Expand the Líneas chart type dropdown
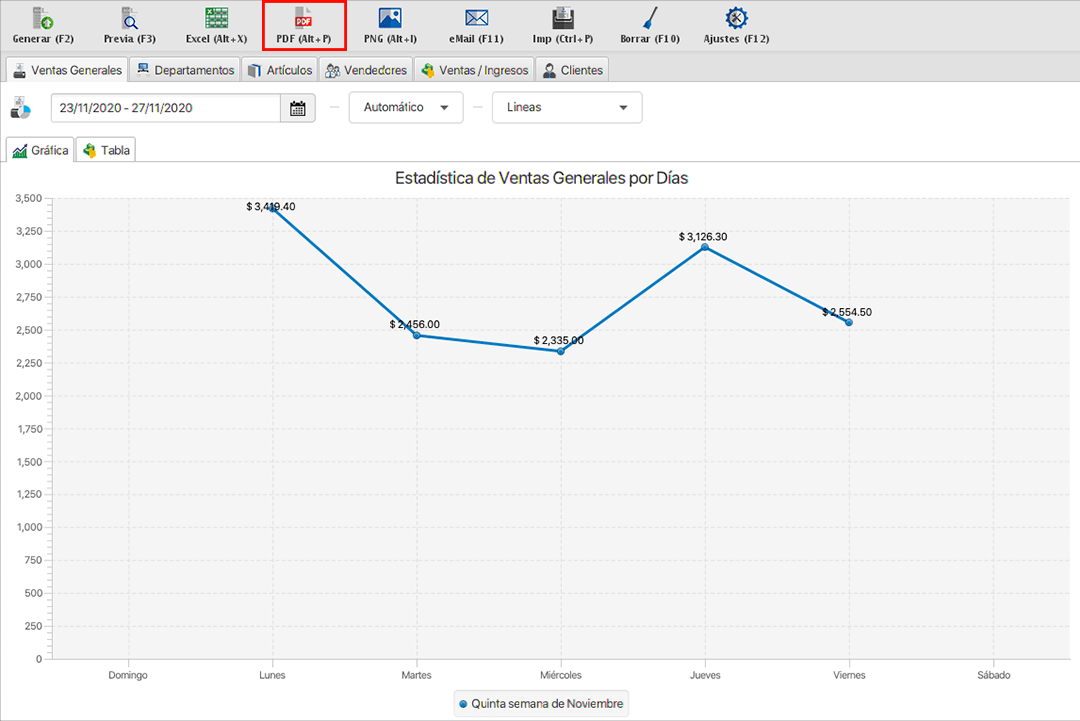 pyautogui.click(x=567, y=108)
